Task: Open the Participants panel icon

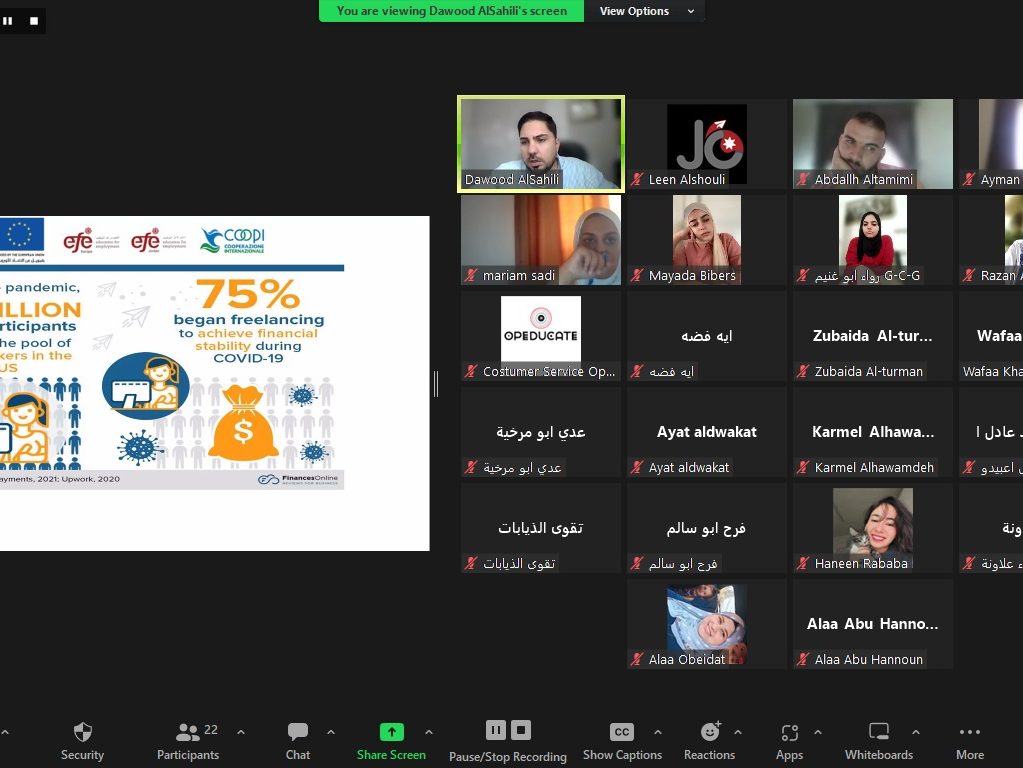Action: [187, 733]
